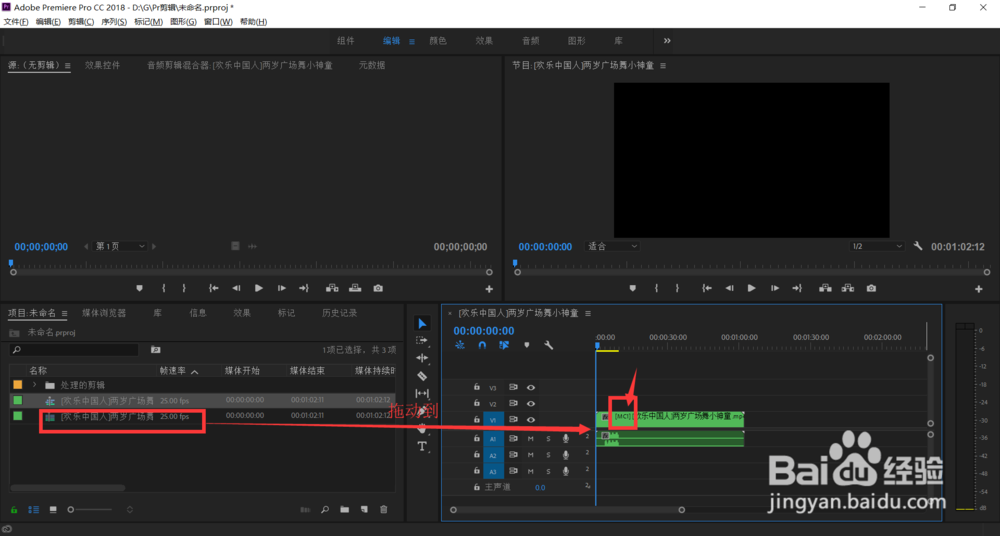Screen dimensions: 1000x536
Task: Open Source monitor button editor plus
Action: 489,289
